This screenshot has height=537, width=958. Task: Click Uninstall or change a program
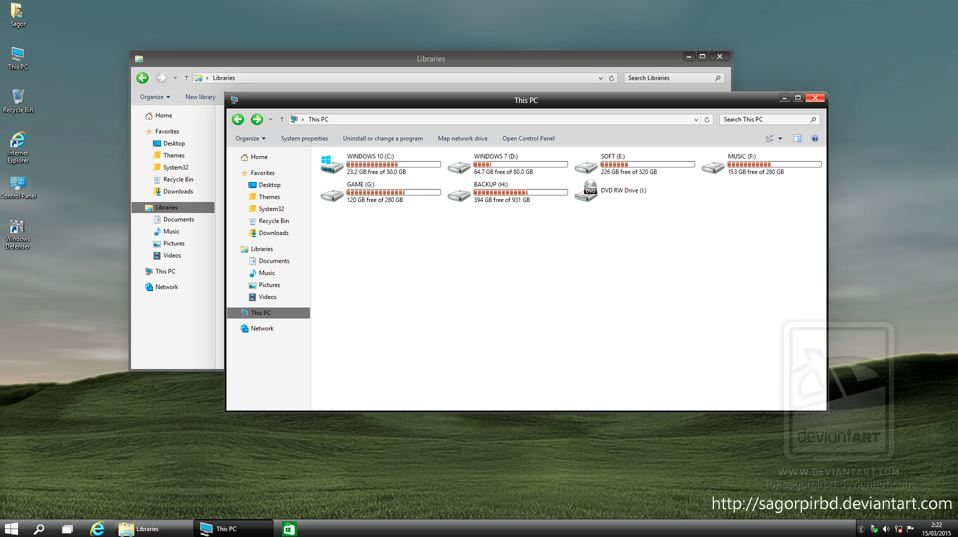pyautogui.click(x=382, y=138)
